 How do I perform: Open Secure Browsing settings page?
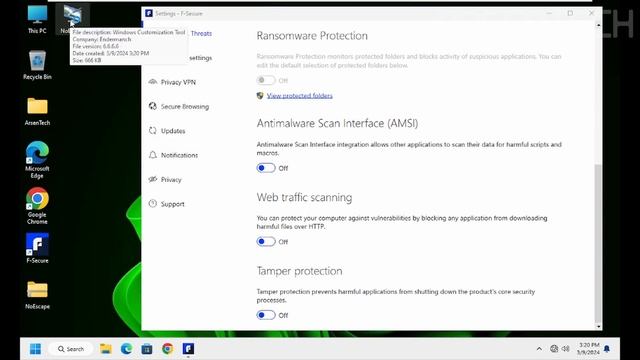point(185,107)
